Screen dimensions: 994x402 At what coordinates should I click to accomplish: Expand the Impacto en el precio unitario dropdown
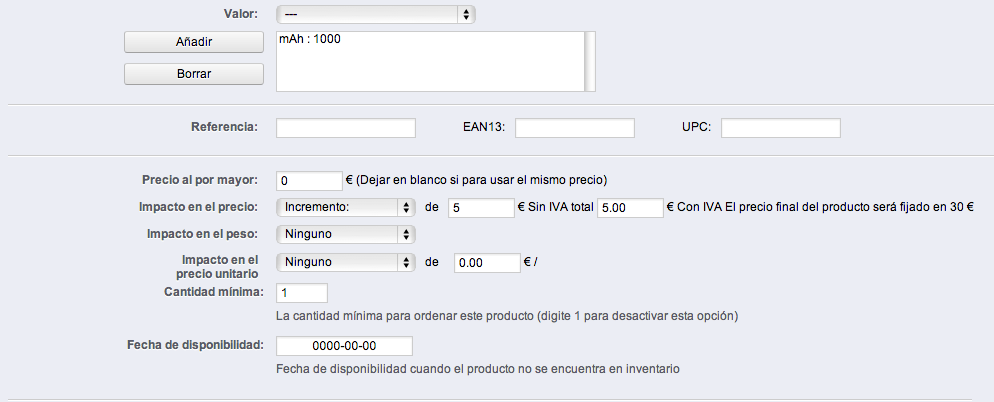tap(345, 262)
